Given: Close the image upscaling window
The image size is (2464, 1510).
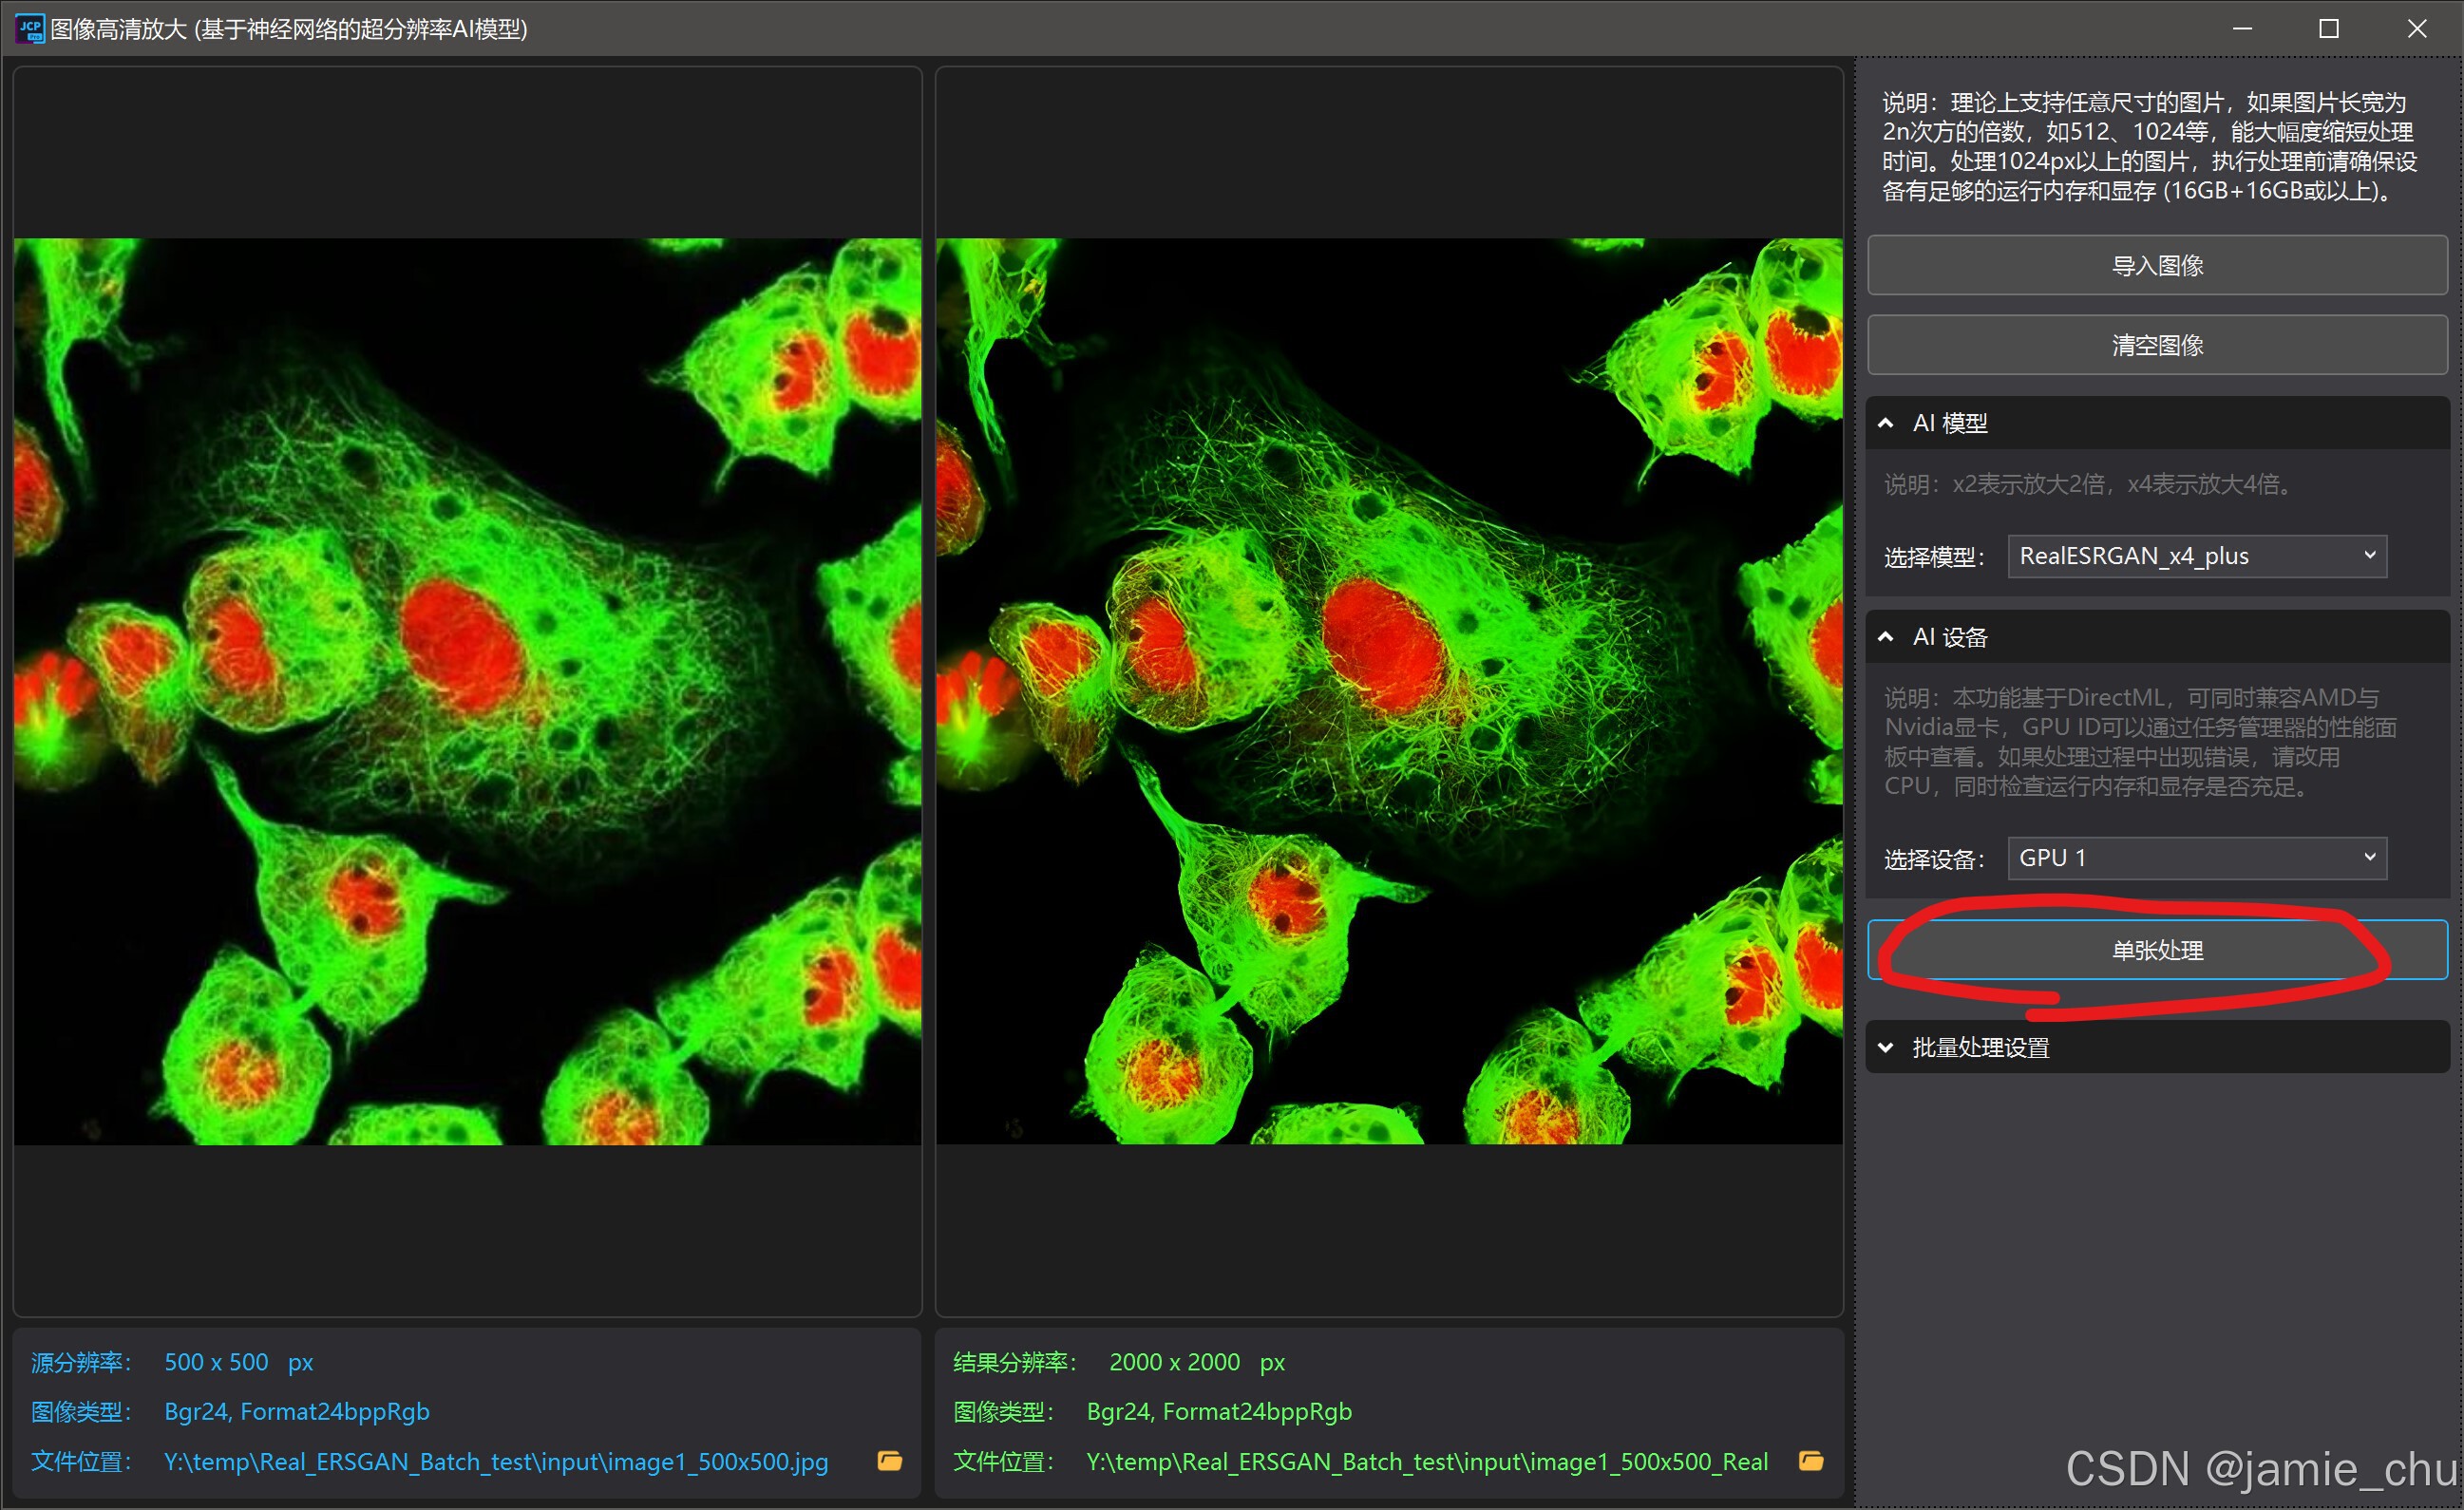Looking at the screenshot, I should [x=2417, y=28].
